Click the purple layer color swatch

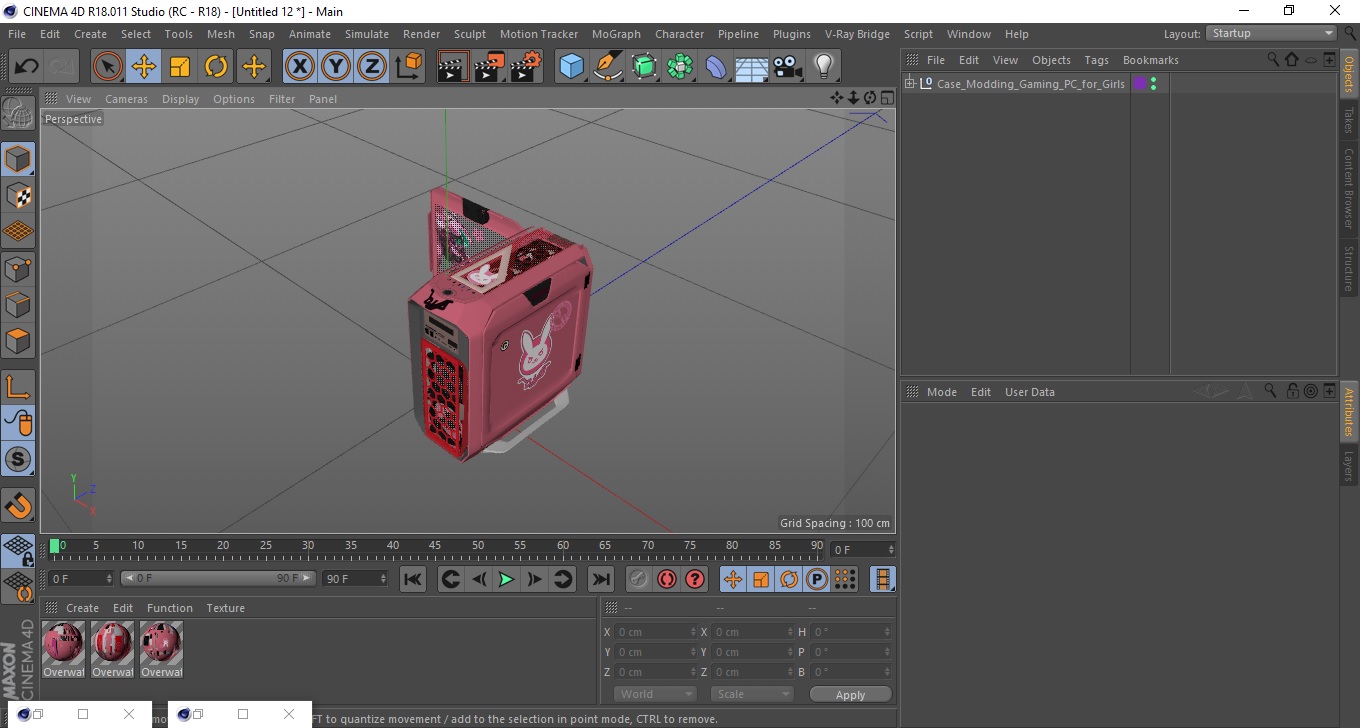click(x=1140, y=84)
